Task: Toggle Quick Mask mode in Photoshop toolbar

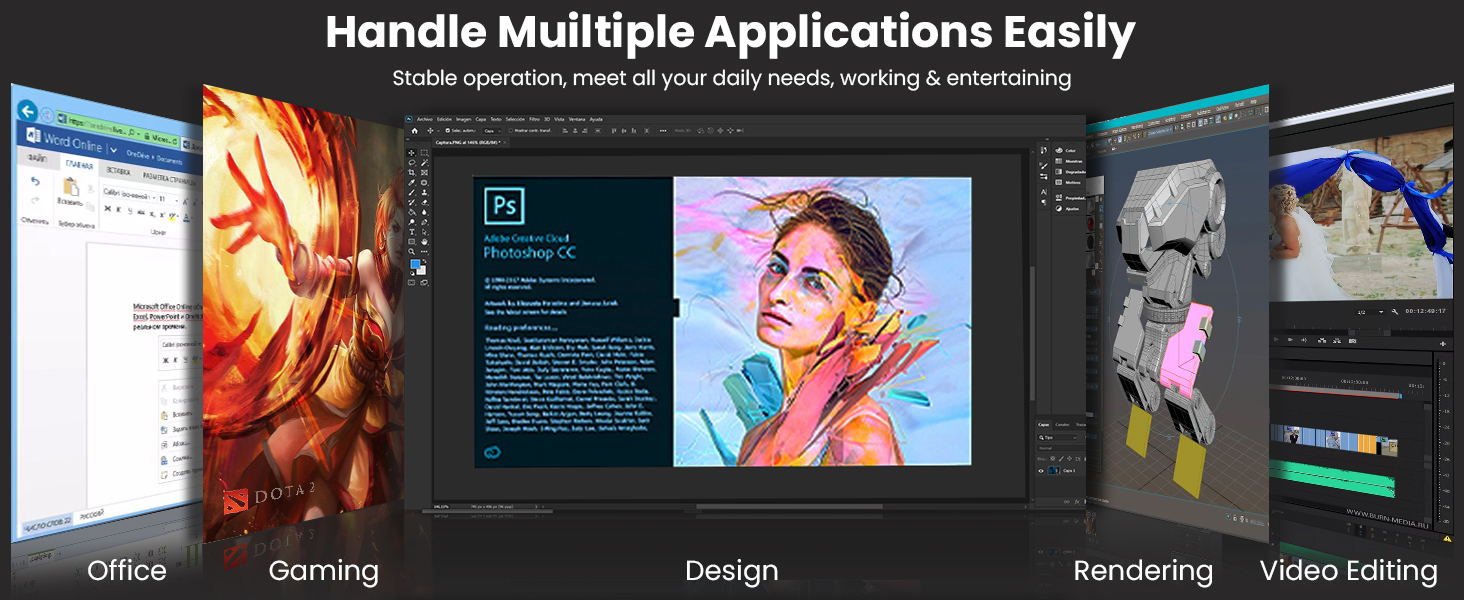Action: click(411, 283)
